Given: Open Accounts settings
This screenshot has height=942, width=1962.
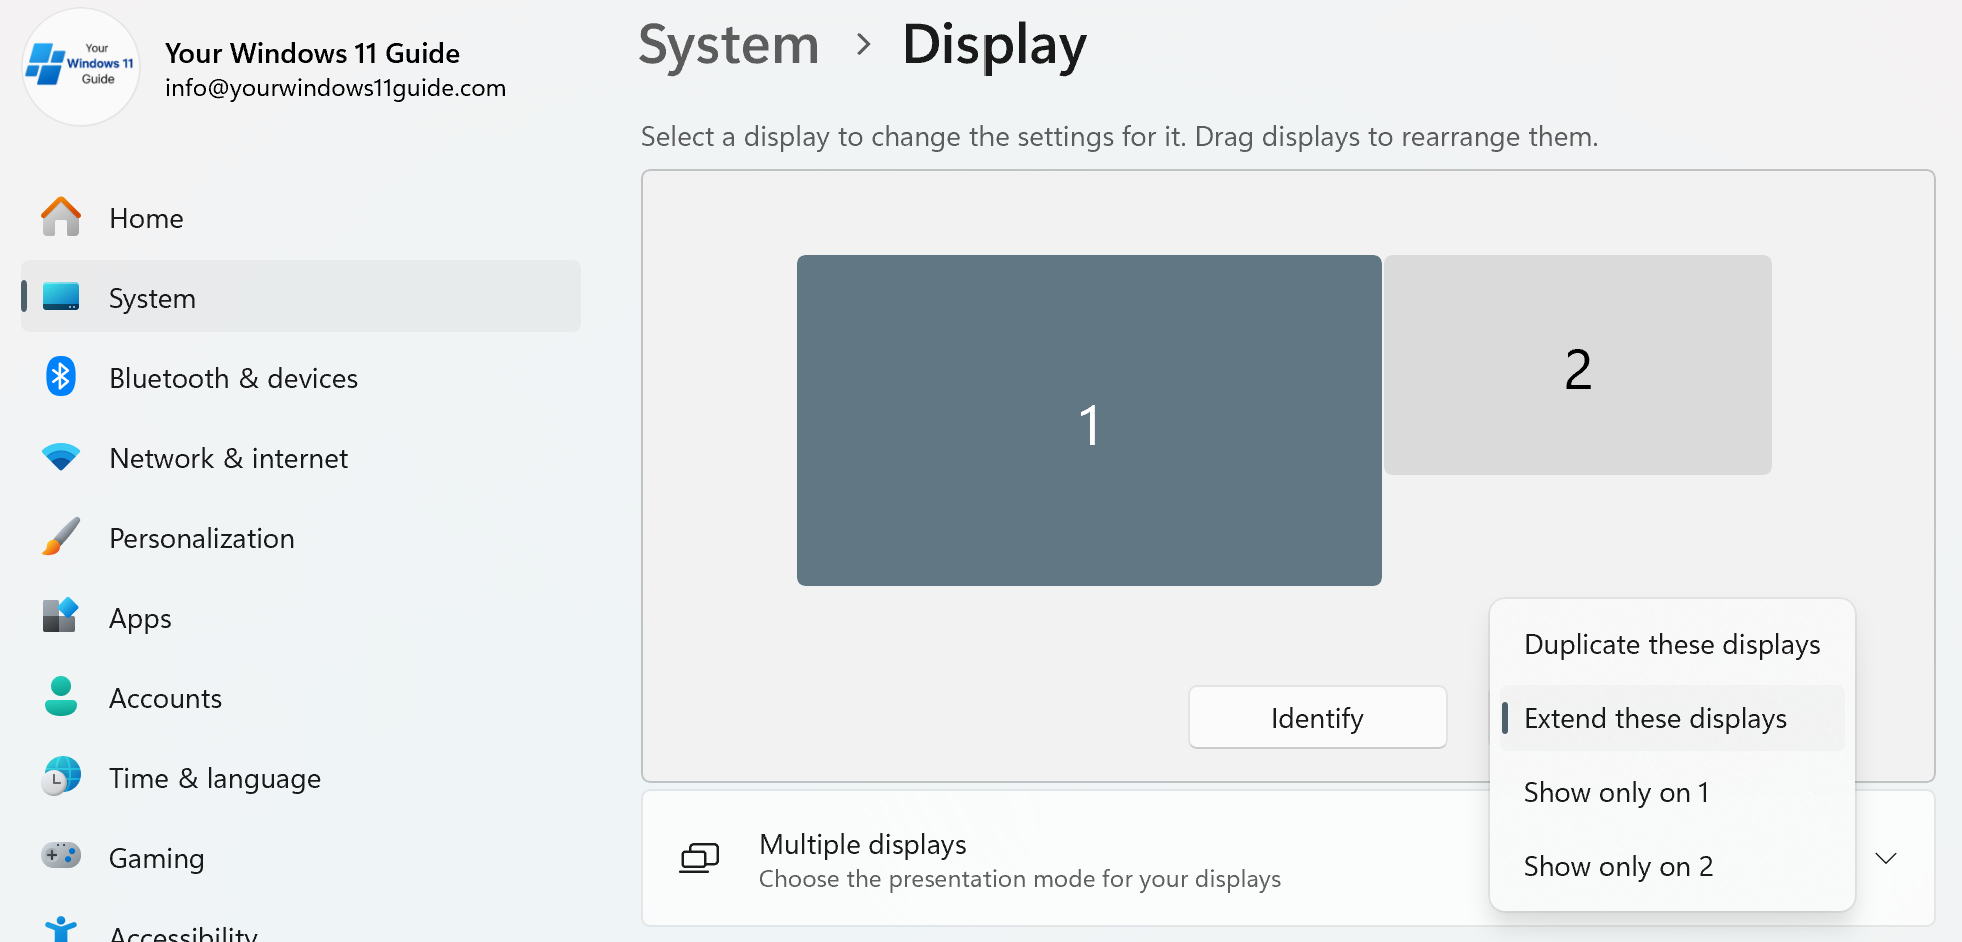Looking at the screenshot, I should point(300,697).
